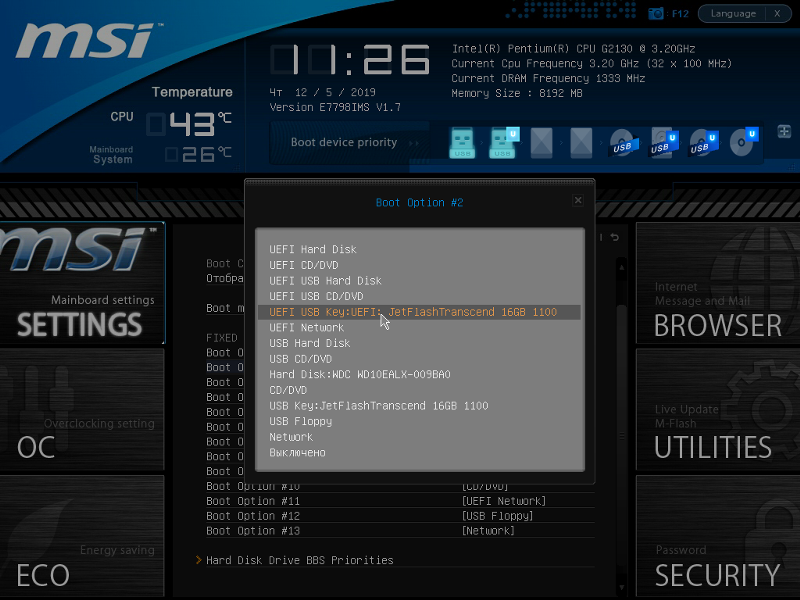Select USB Floppy option

pos(419,421)
